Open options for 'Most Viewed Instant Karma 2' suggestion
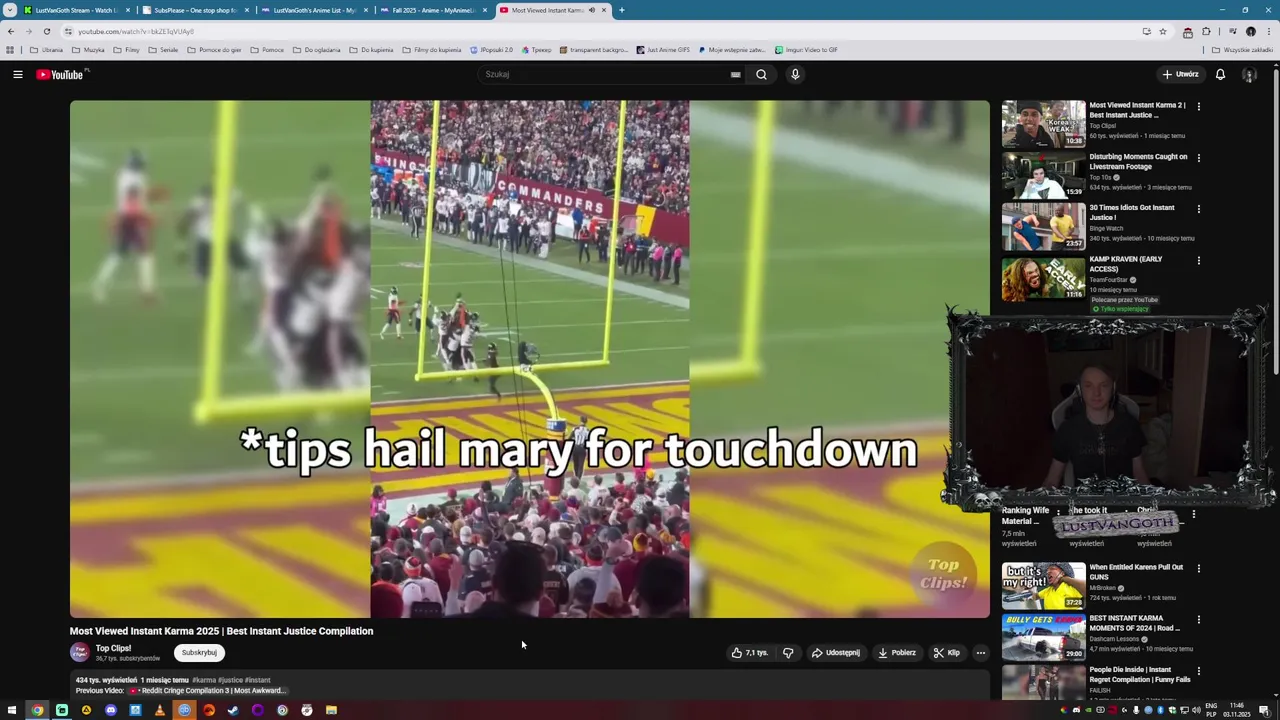This screenshot has height=720, width=1280. coord(1198,106)
